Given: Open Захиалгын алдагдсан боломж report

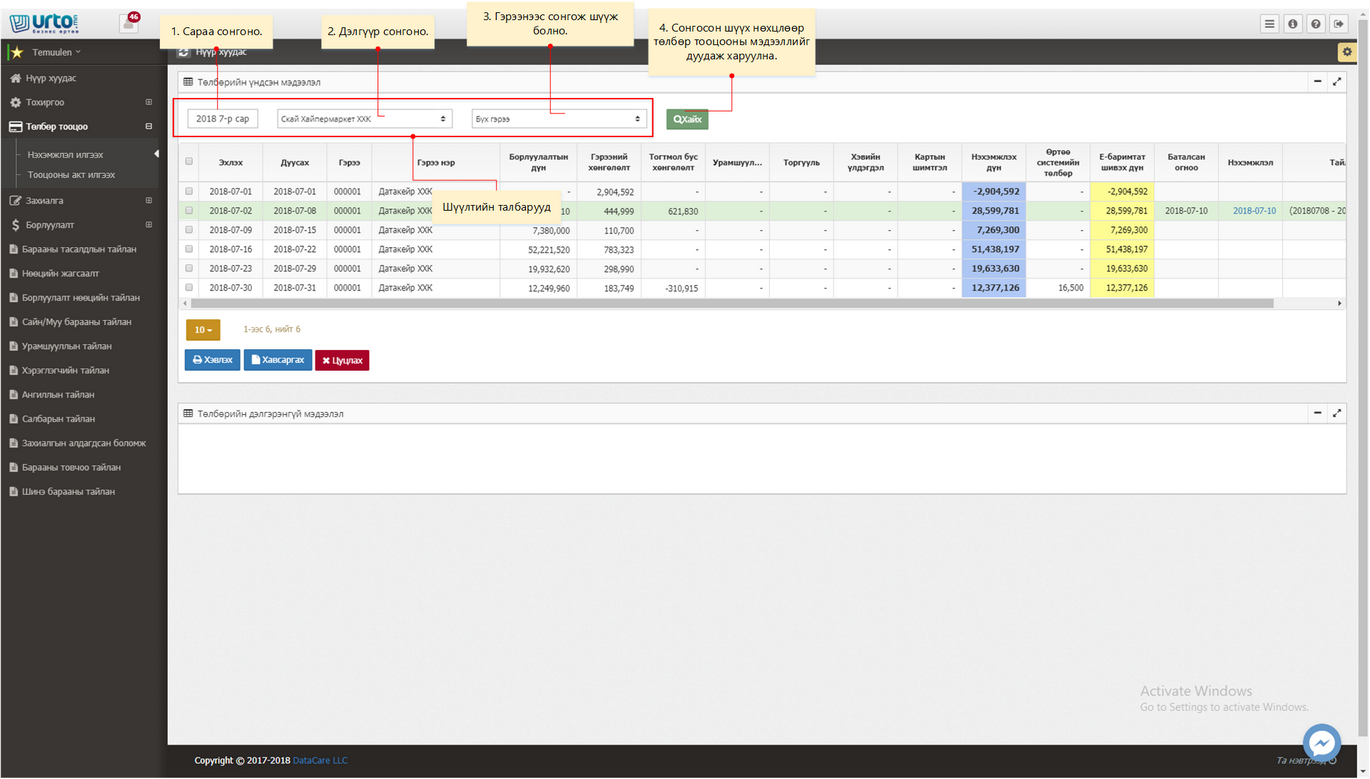Looking at the screenshot, I should click(83, 443).
